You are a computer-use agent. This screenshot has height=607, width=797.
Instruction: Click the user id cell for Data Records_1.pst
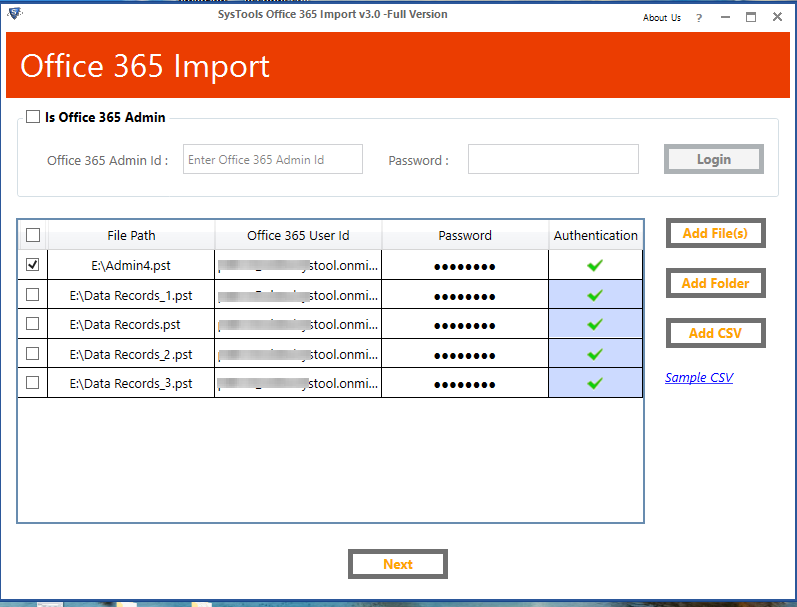click(298, 295)
